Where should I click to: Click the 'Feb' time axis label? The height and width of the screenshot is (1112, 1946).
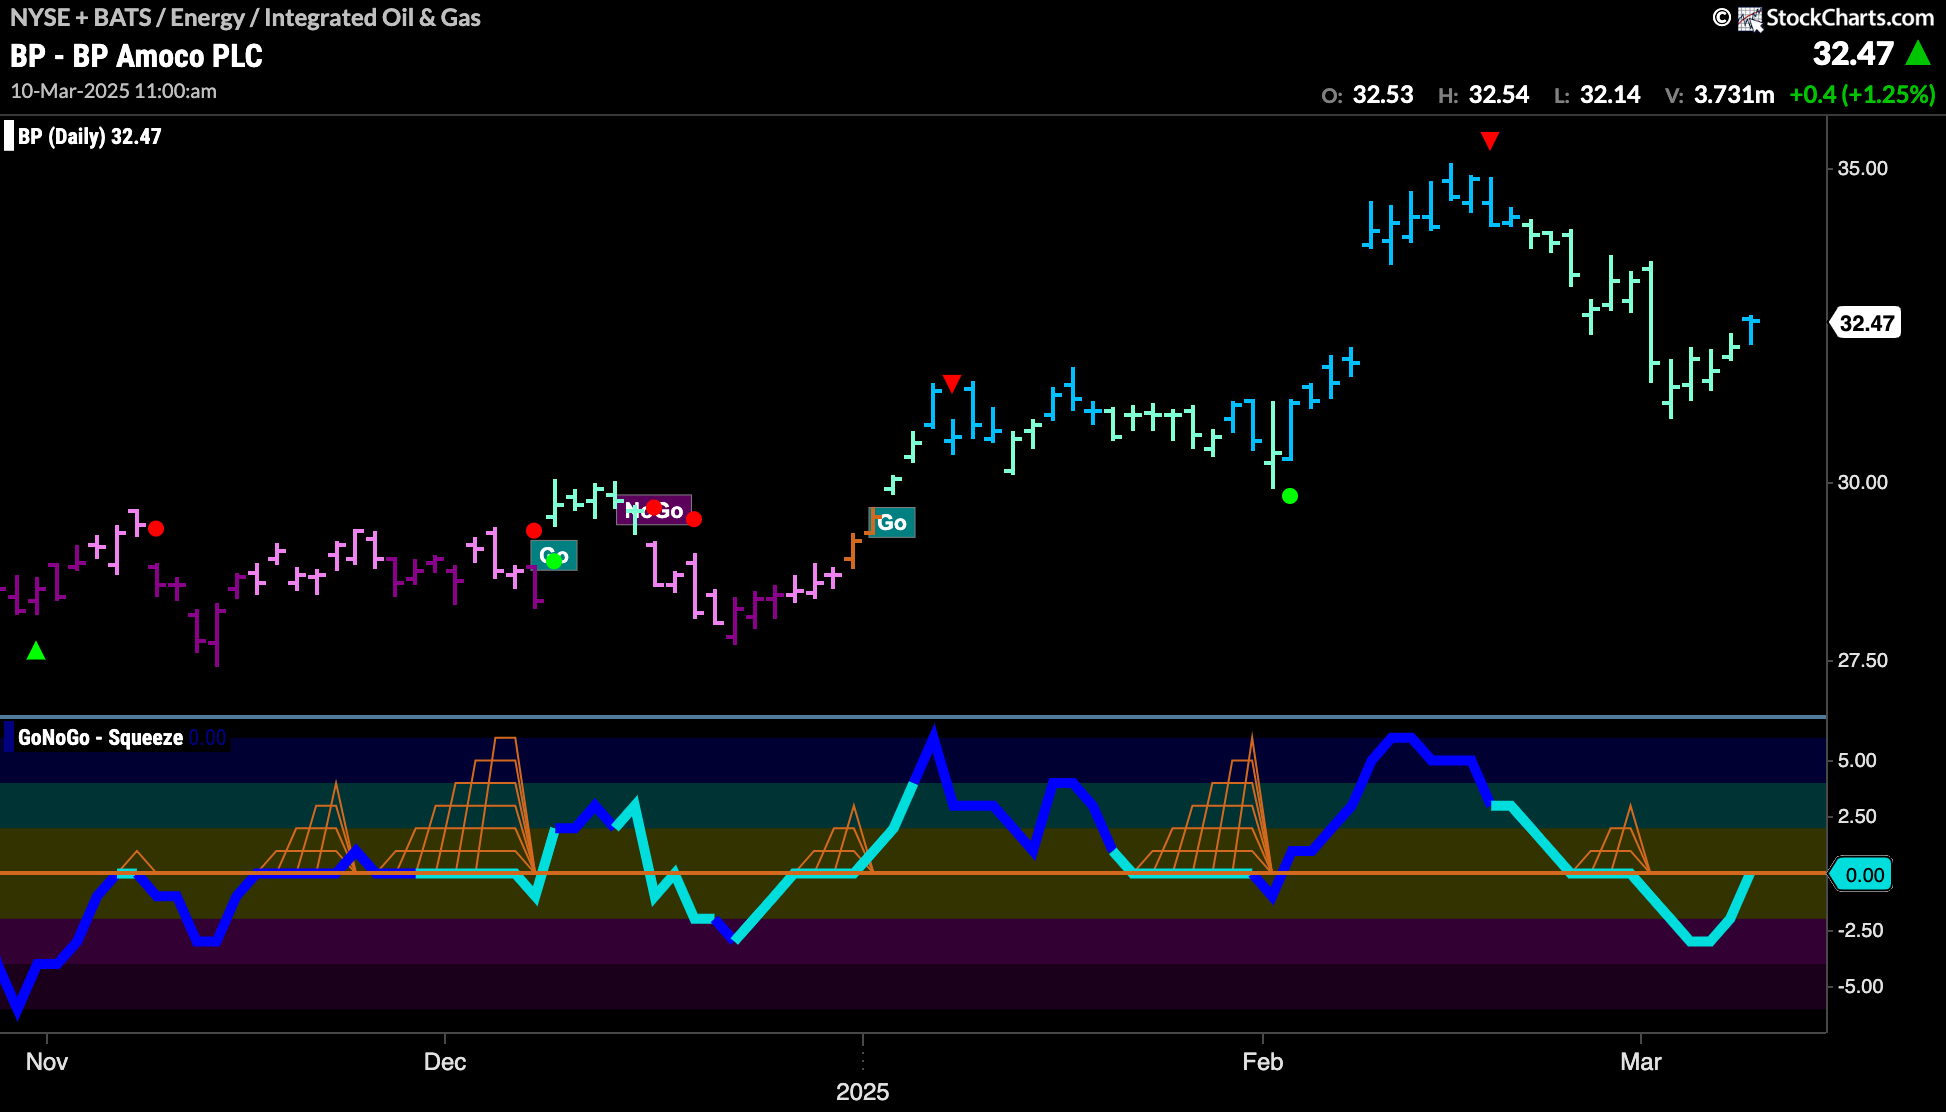tap(1263, 1062)
